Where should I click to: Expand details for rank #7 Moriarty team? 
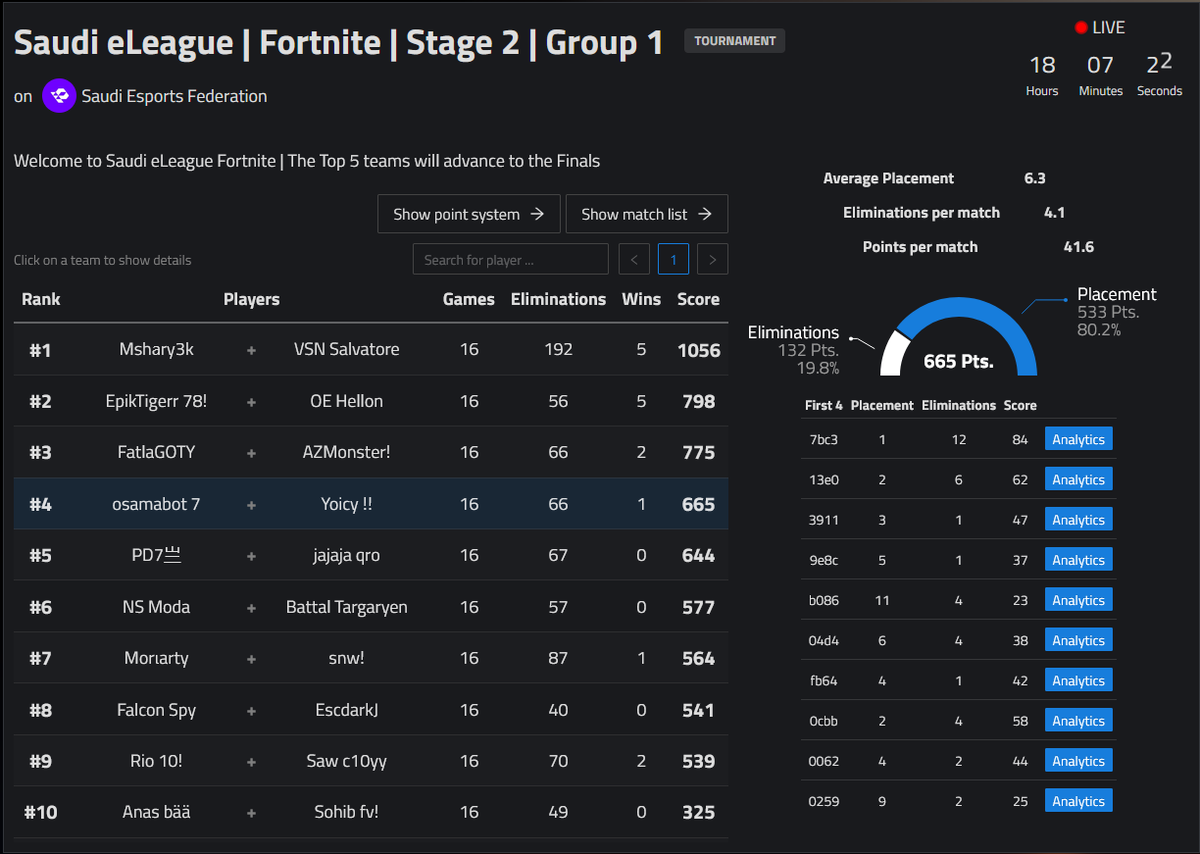click(371, 658)
